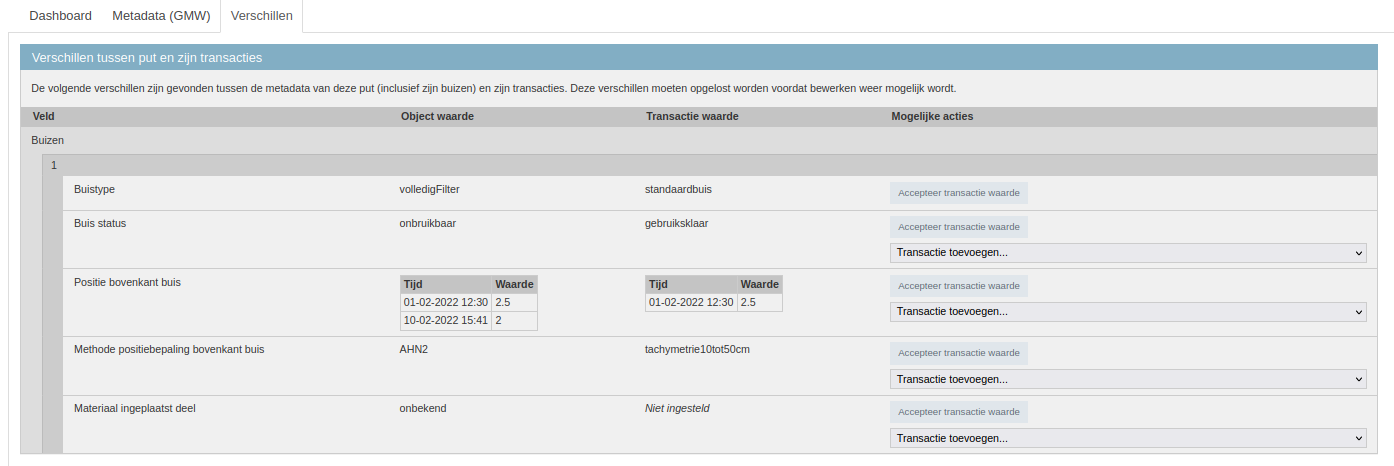Open Transactie toevoegen dropdown for Buis status

[1127, 253]
